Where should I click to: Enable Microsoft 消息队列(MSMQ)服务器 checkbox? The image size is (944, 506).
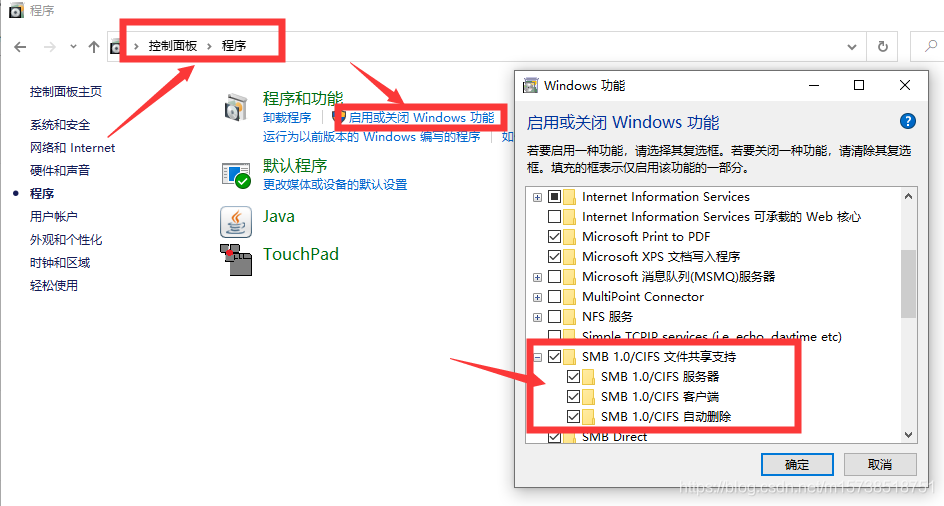[x=554, y=276]
